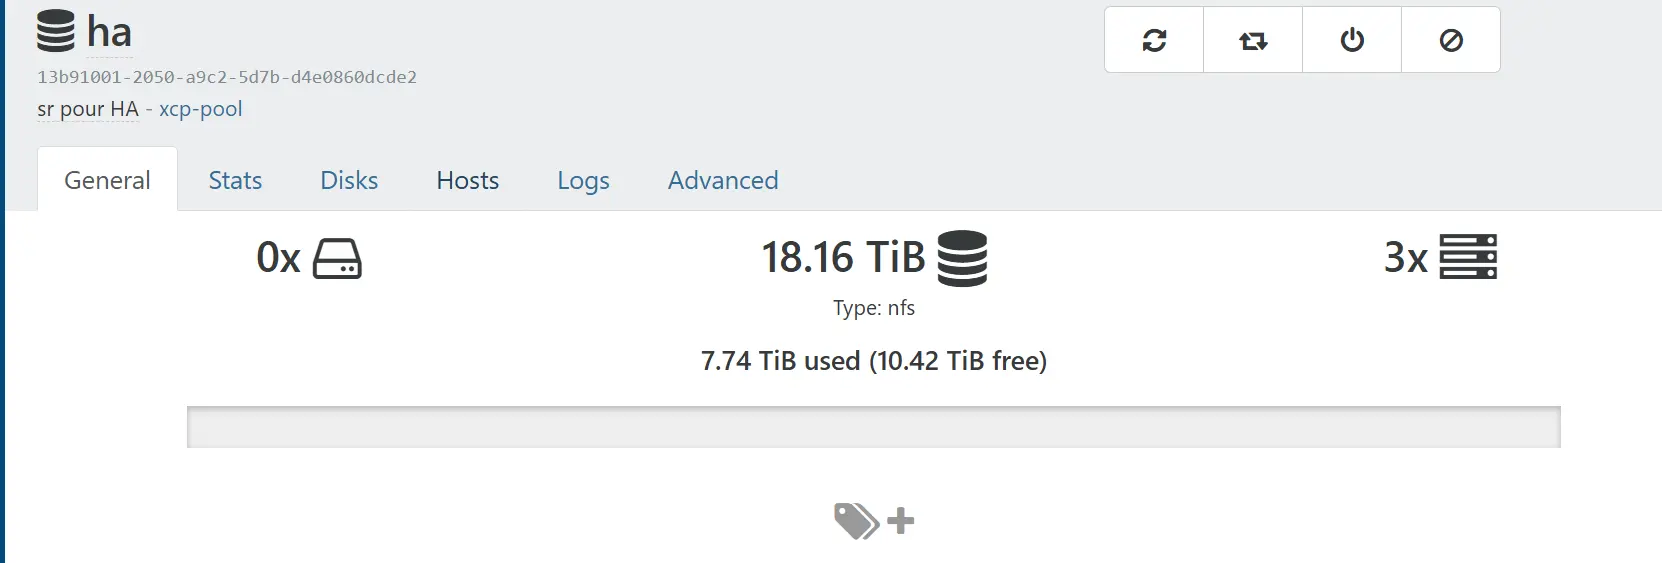Click the rescan all disks refresh button
The width and height of the screenshot is (1662, 563).
click(x=1154, y=40)
